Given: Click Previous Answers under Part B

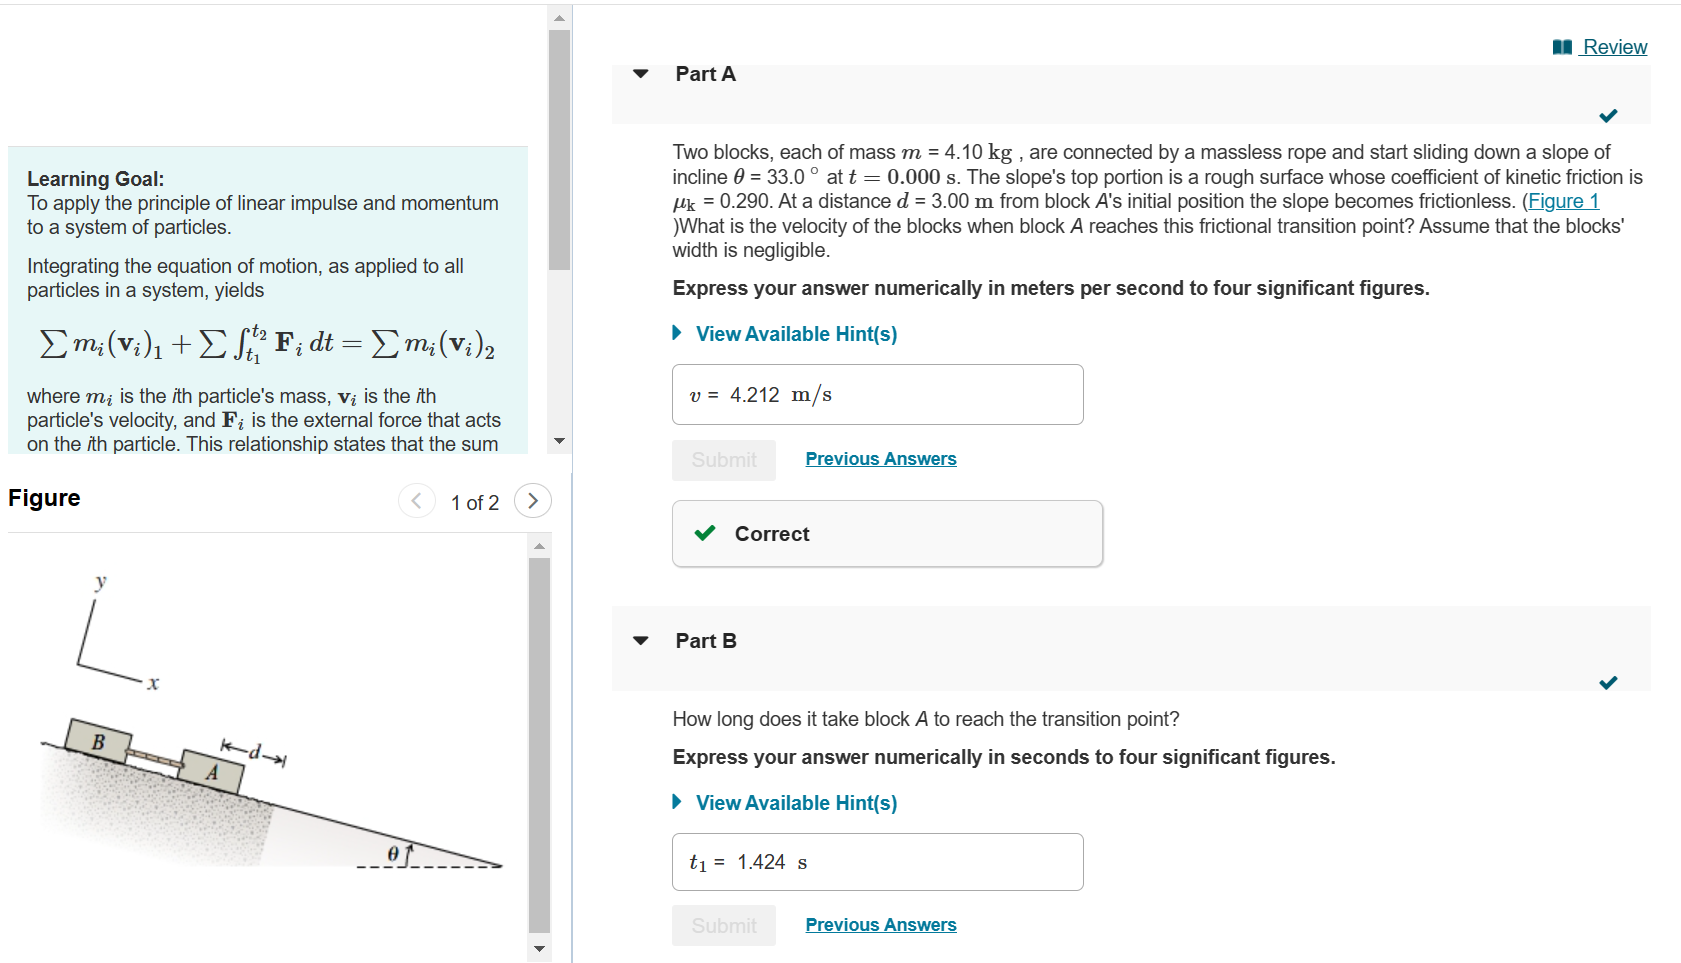Looking at the screenshot, I should coord(880,924).
